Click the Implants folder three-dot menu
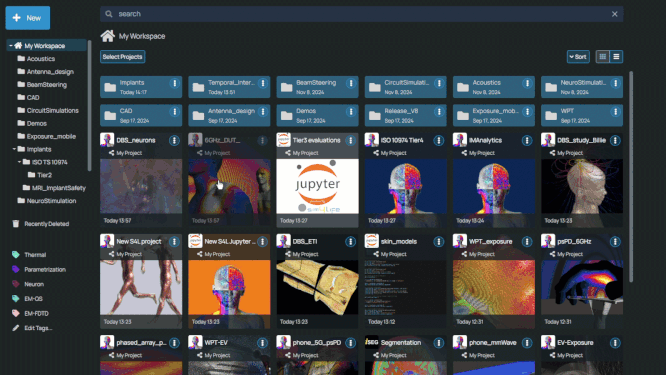The width and height of the screenshot is (666, 375). pos(175,84)
